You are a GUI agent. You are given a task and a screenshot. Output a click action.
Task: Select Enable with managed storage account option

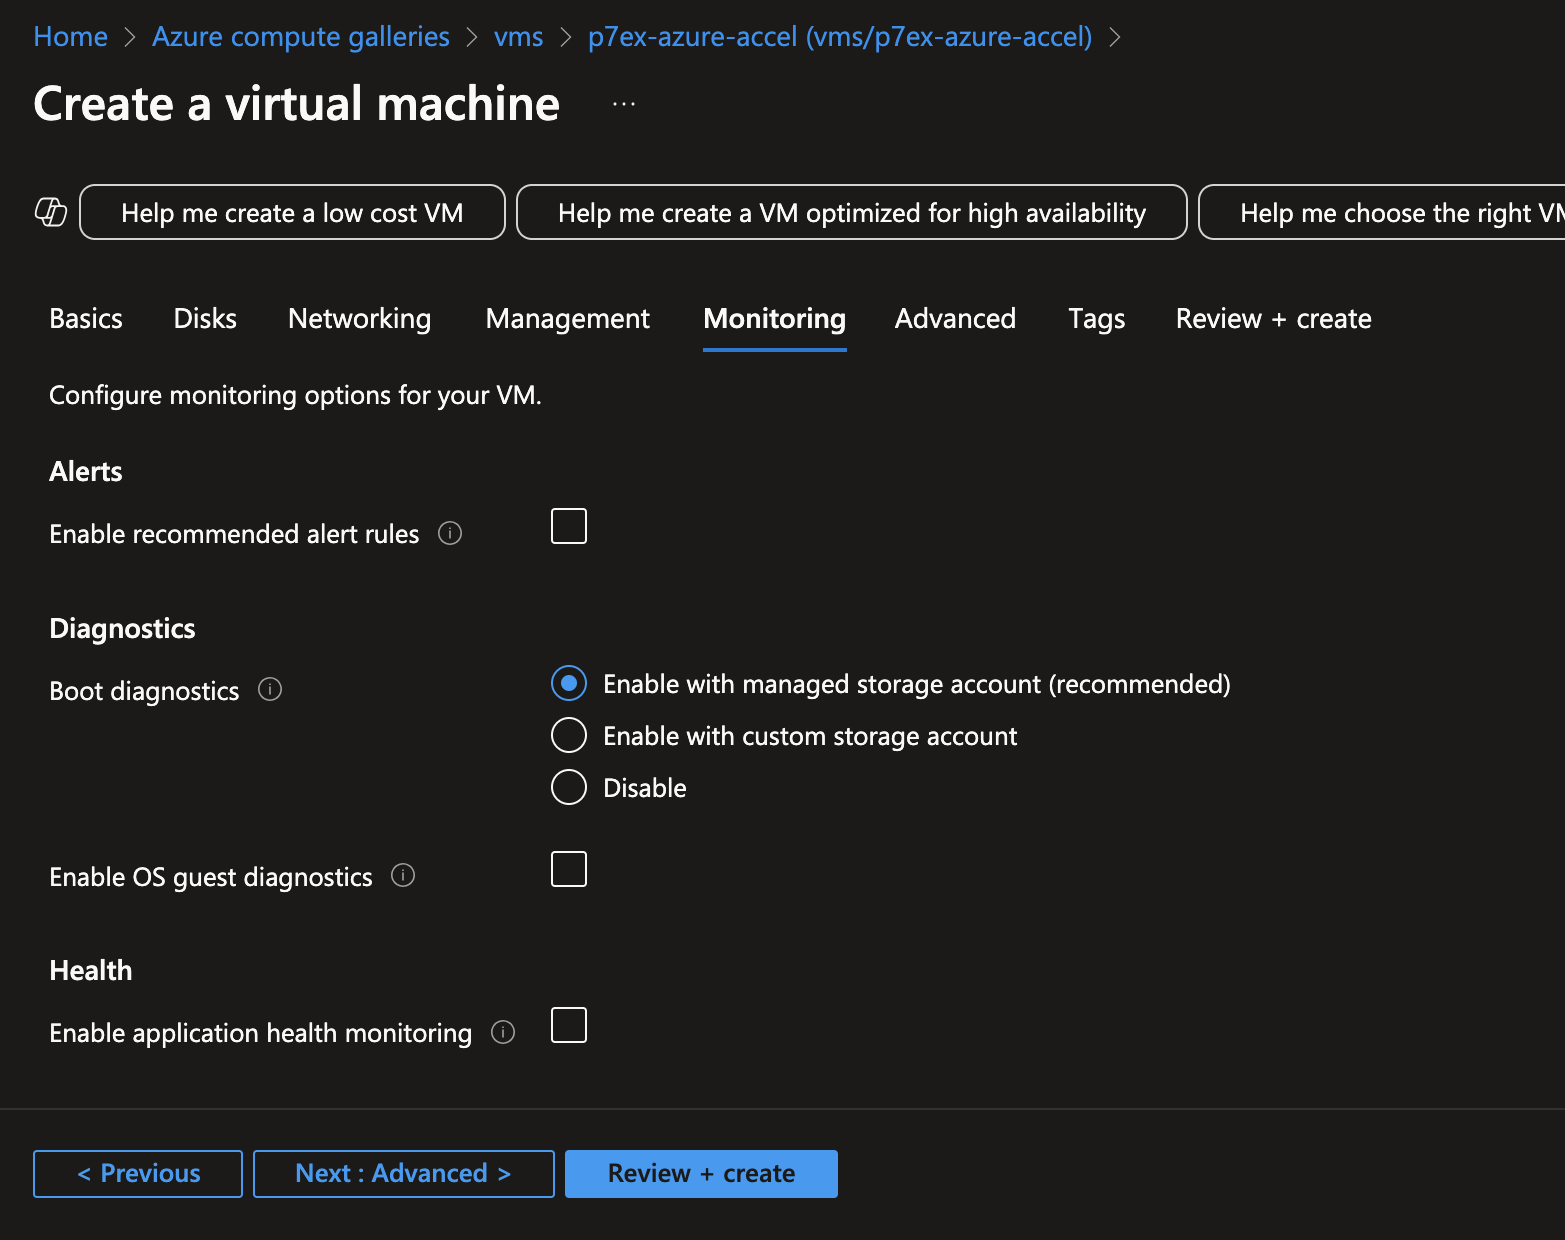click(x=569, y=684)
